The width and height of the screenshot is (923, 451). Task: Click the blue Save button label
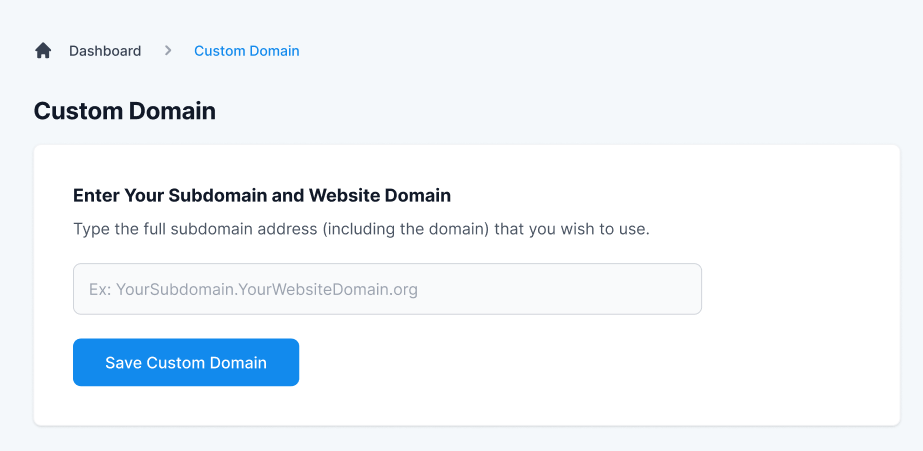186,362
